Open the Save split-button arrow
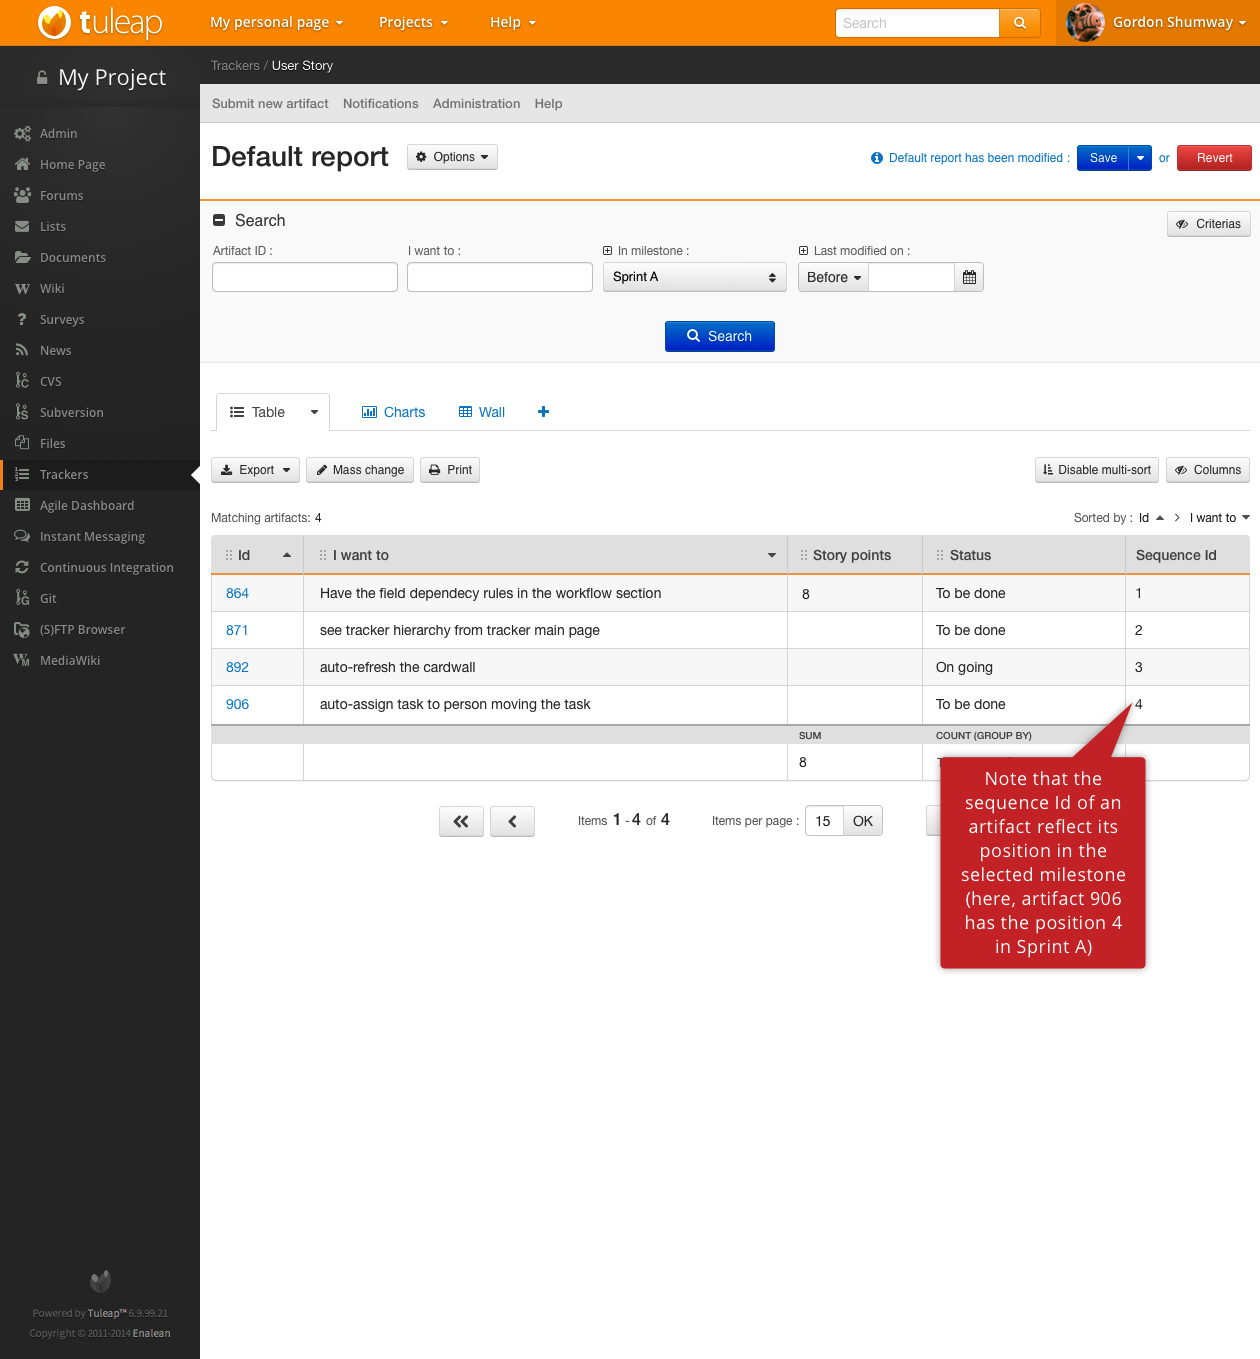 click(1140, 158)
